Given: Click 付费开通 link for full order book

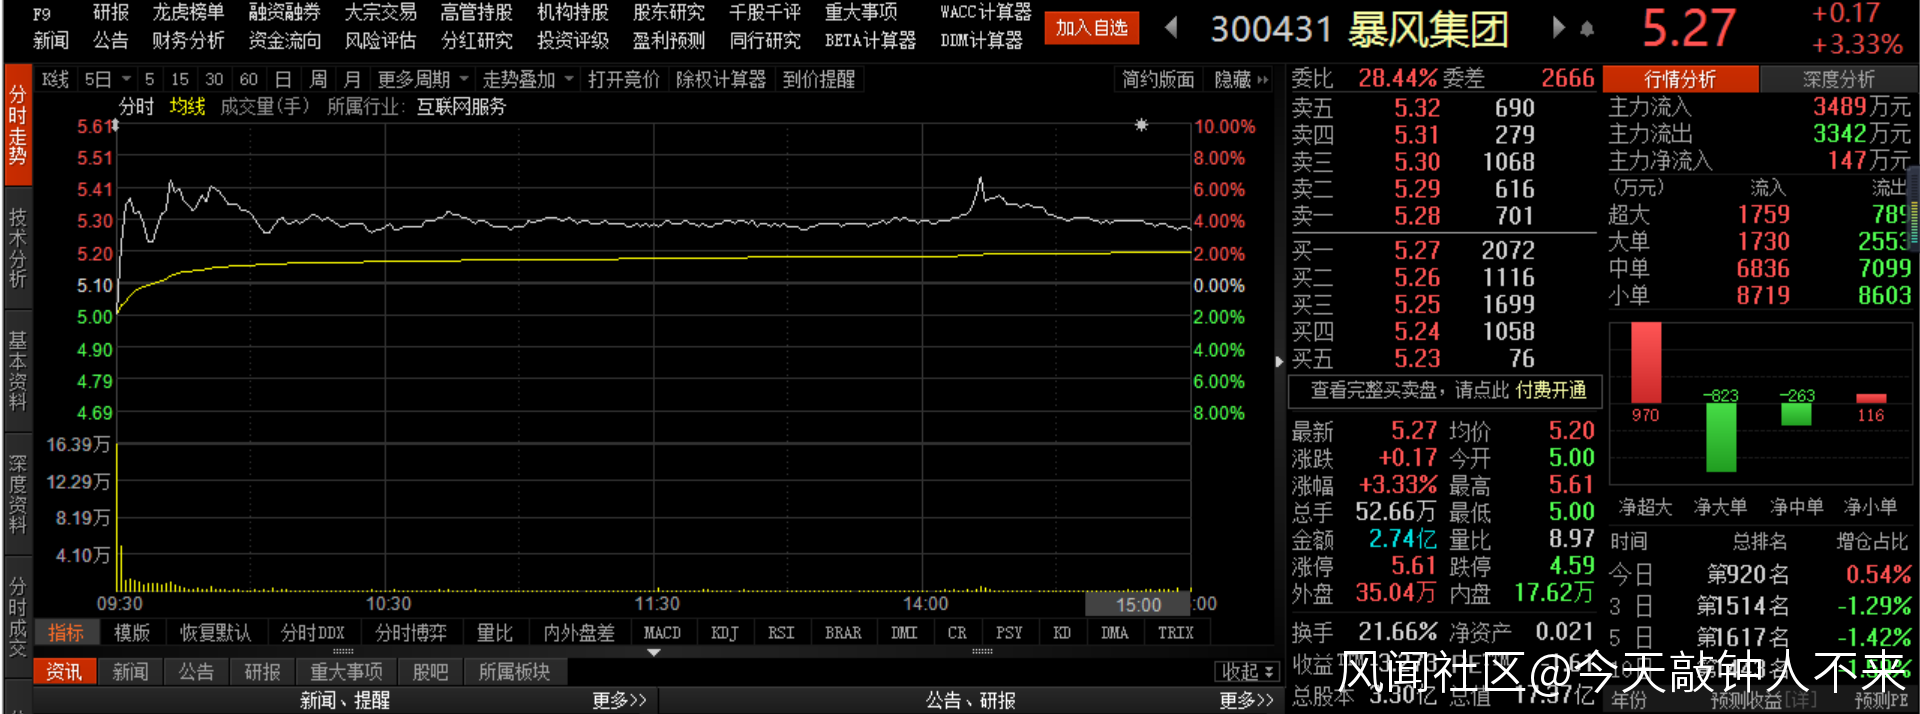Looking at the screenshot, I should [1551, 390].
